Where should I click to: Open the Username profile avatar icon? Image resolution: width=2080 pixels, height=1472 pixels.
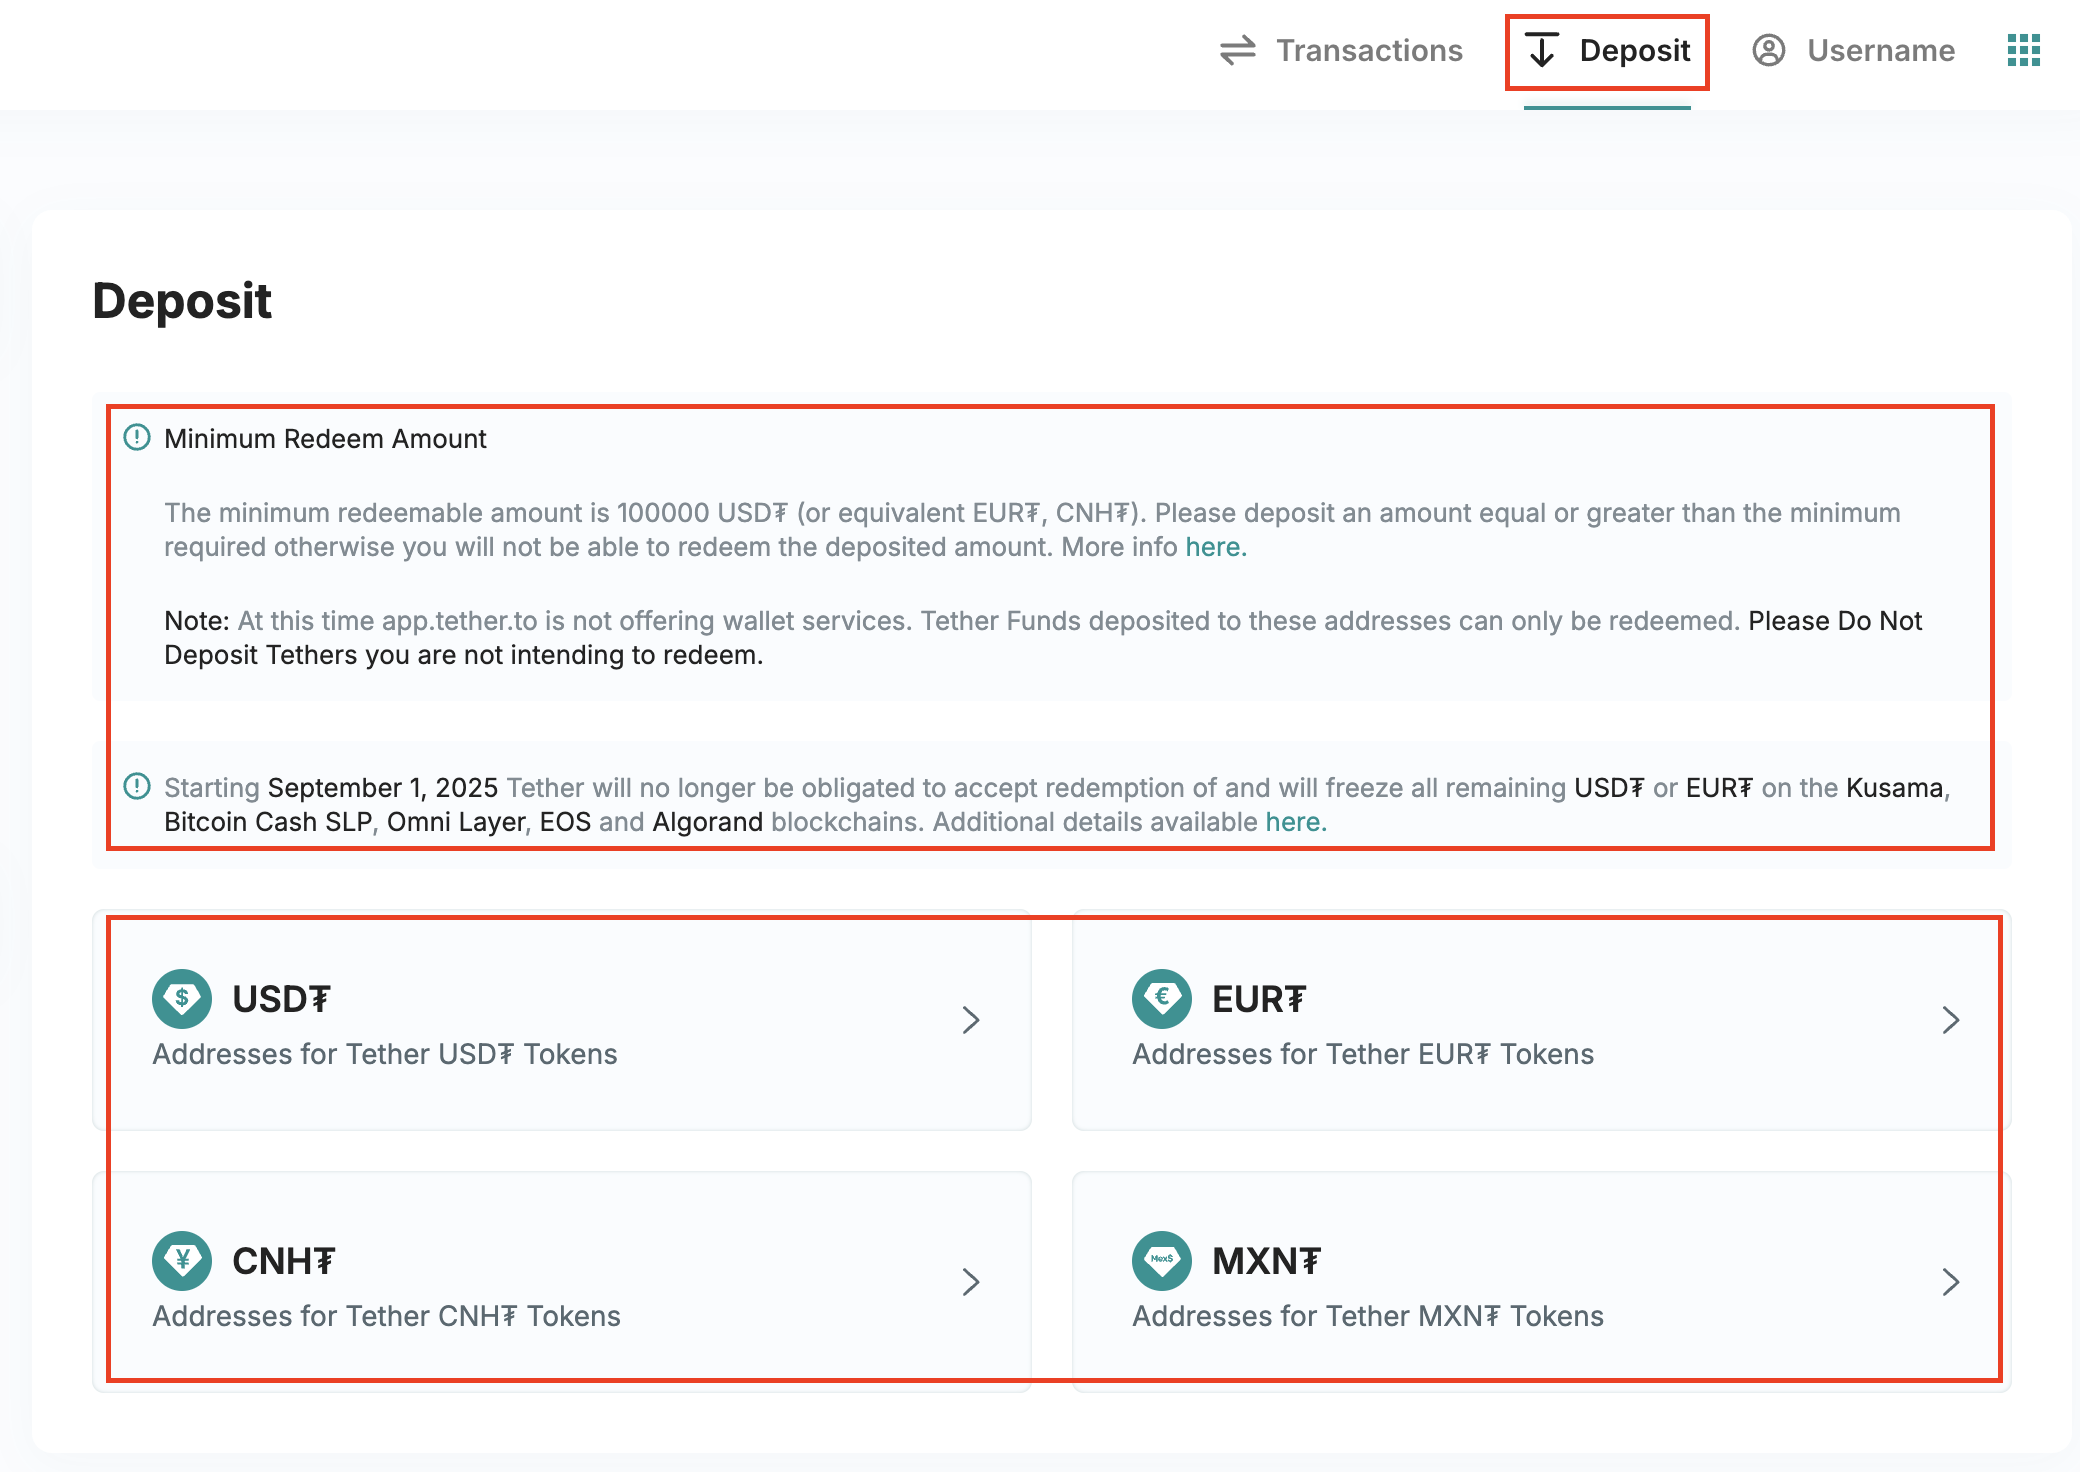1768,50
